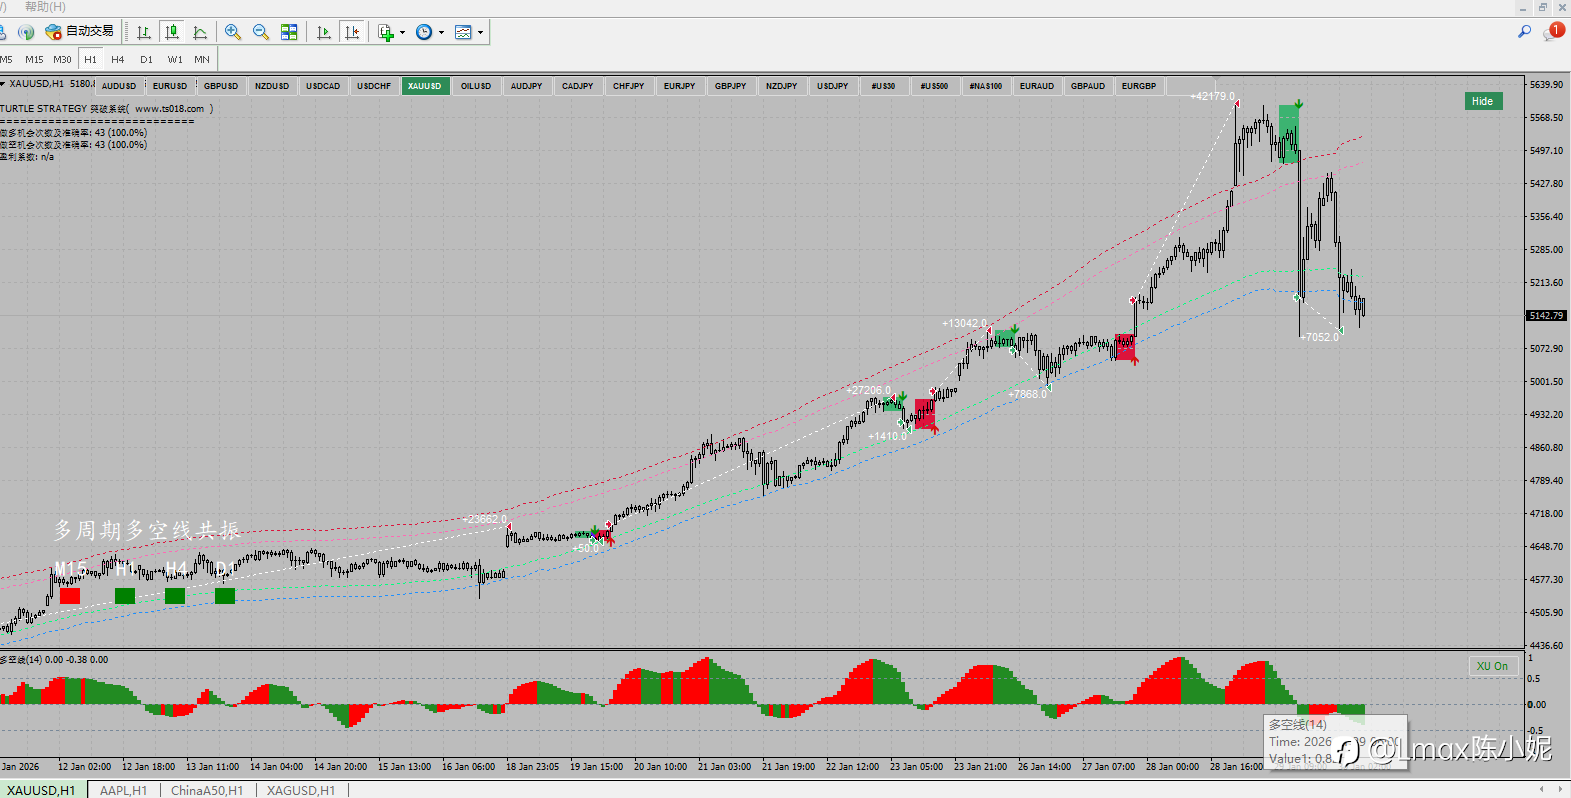Select the M5 timeframe
1571x798 pixels.
6,59
